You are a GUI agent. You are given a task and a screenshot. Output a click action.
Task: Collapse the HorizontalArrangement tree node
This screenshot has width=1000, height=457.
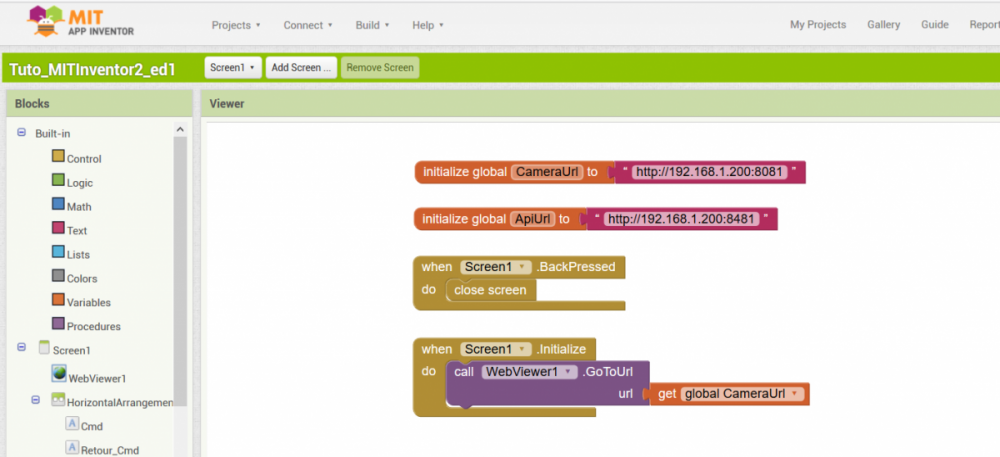[x=36, y=400]
